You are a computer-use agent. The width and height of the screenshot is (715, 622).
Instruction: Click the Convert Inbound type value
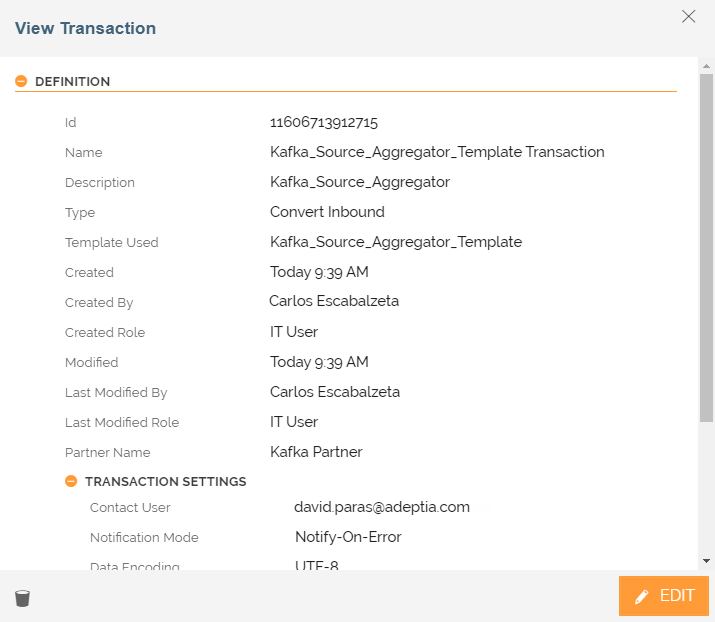pyautogui.click(x=327, y=212)
